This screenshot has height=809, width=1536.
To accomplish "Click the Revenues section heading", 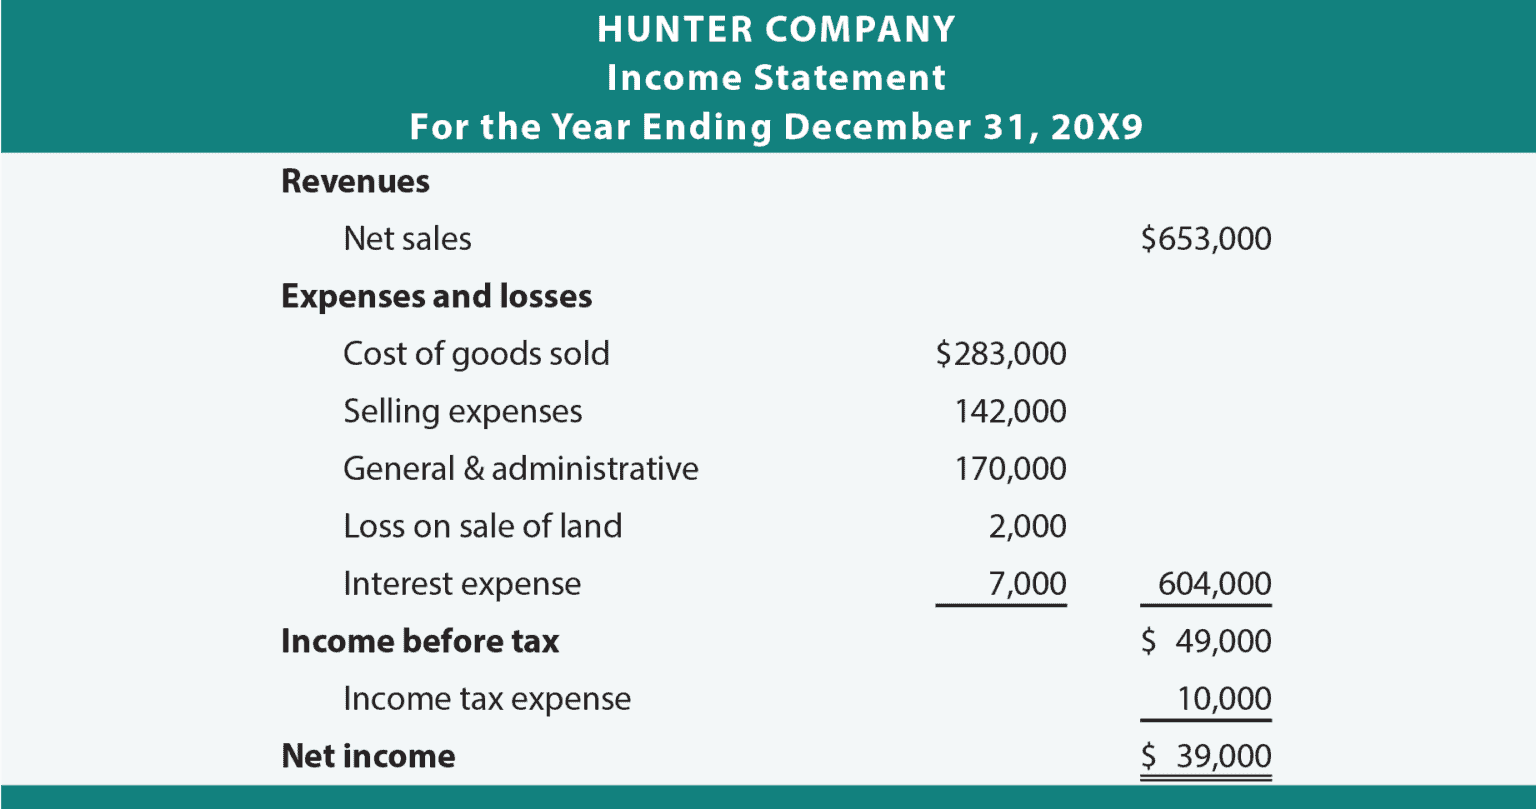I will [355, 182].
